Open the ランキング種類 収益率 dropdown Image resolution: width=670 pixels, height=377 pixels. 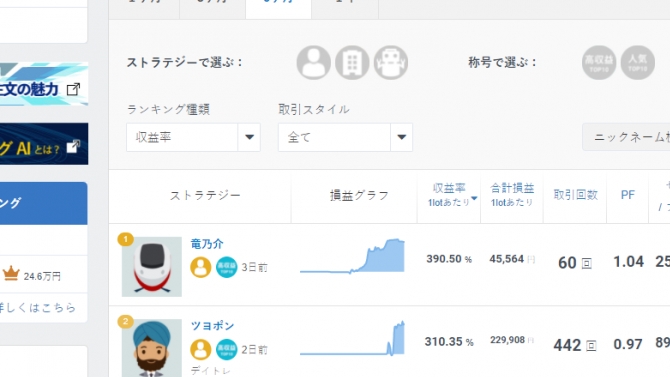tap(193, 137)
